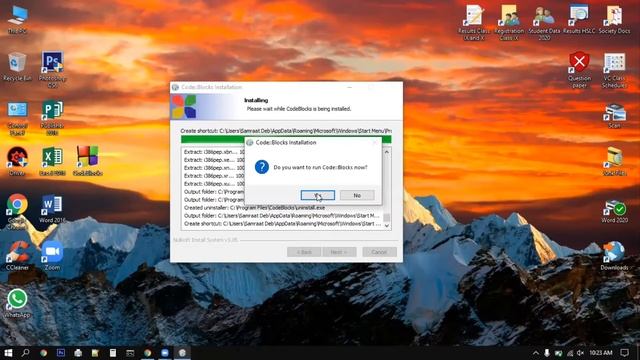This screenshot has height=360, width=640.
Task: Select 'Created uninstaller' line in install log
Action: (x=254, y=208)
